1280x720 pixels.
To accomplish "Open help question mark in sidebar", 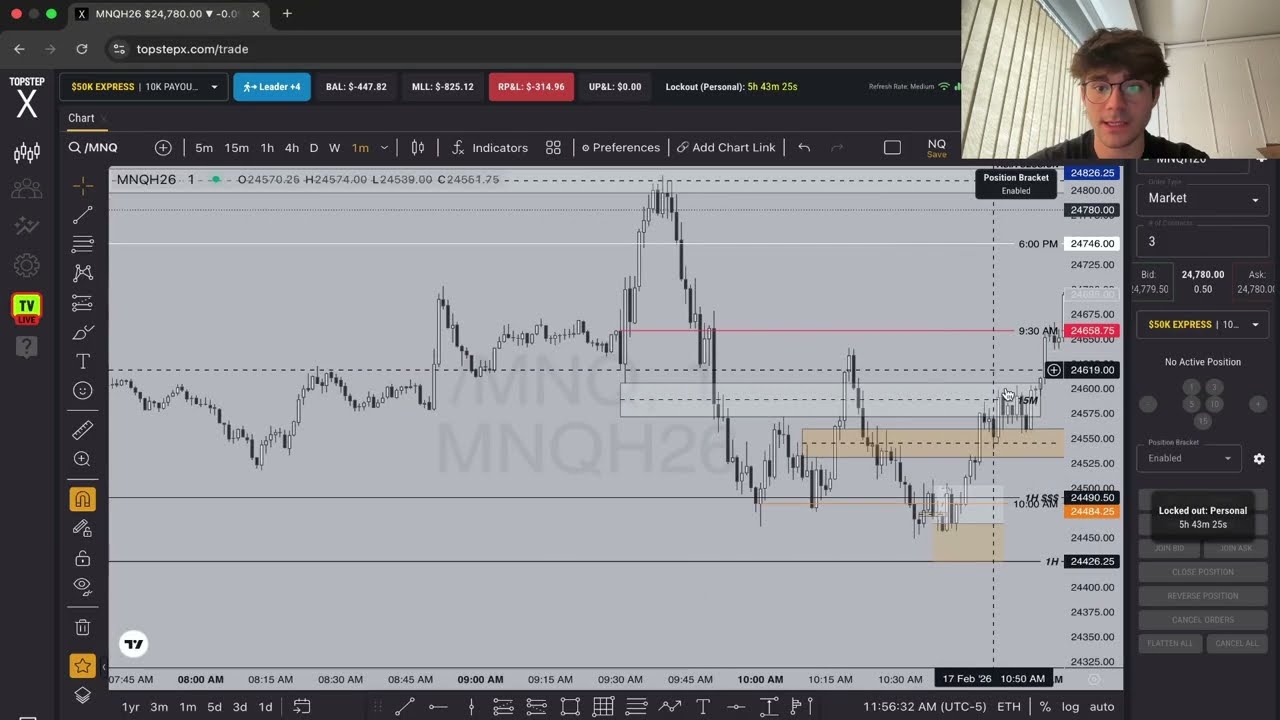I will point(27,346).
